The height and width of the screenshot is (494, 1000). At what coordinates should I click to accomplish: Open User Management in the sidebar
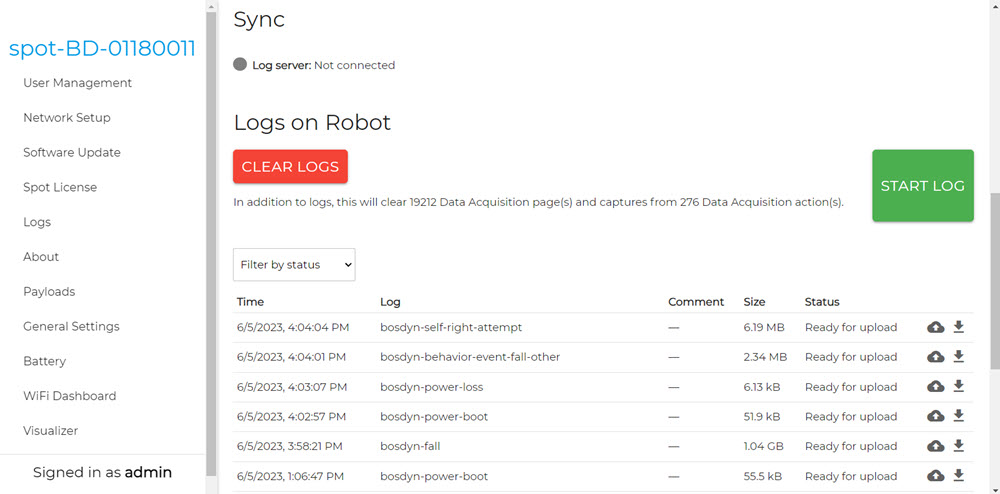click(x=77, y=83)
